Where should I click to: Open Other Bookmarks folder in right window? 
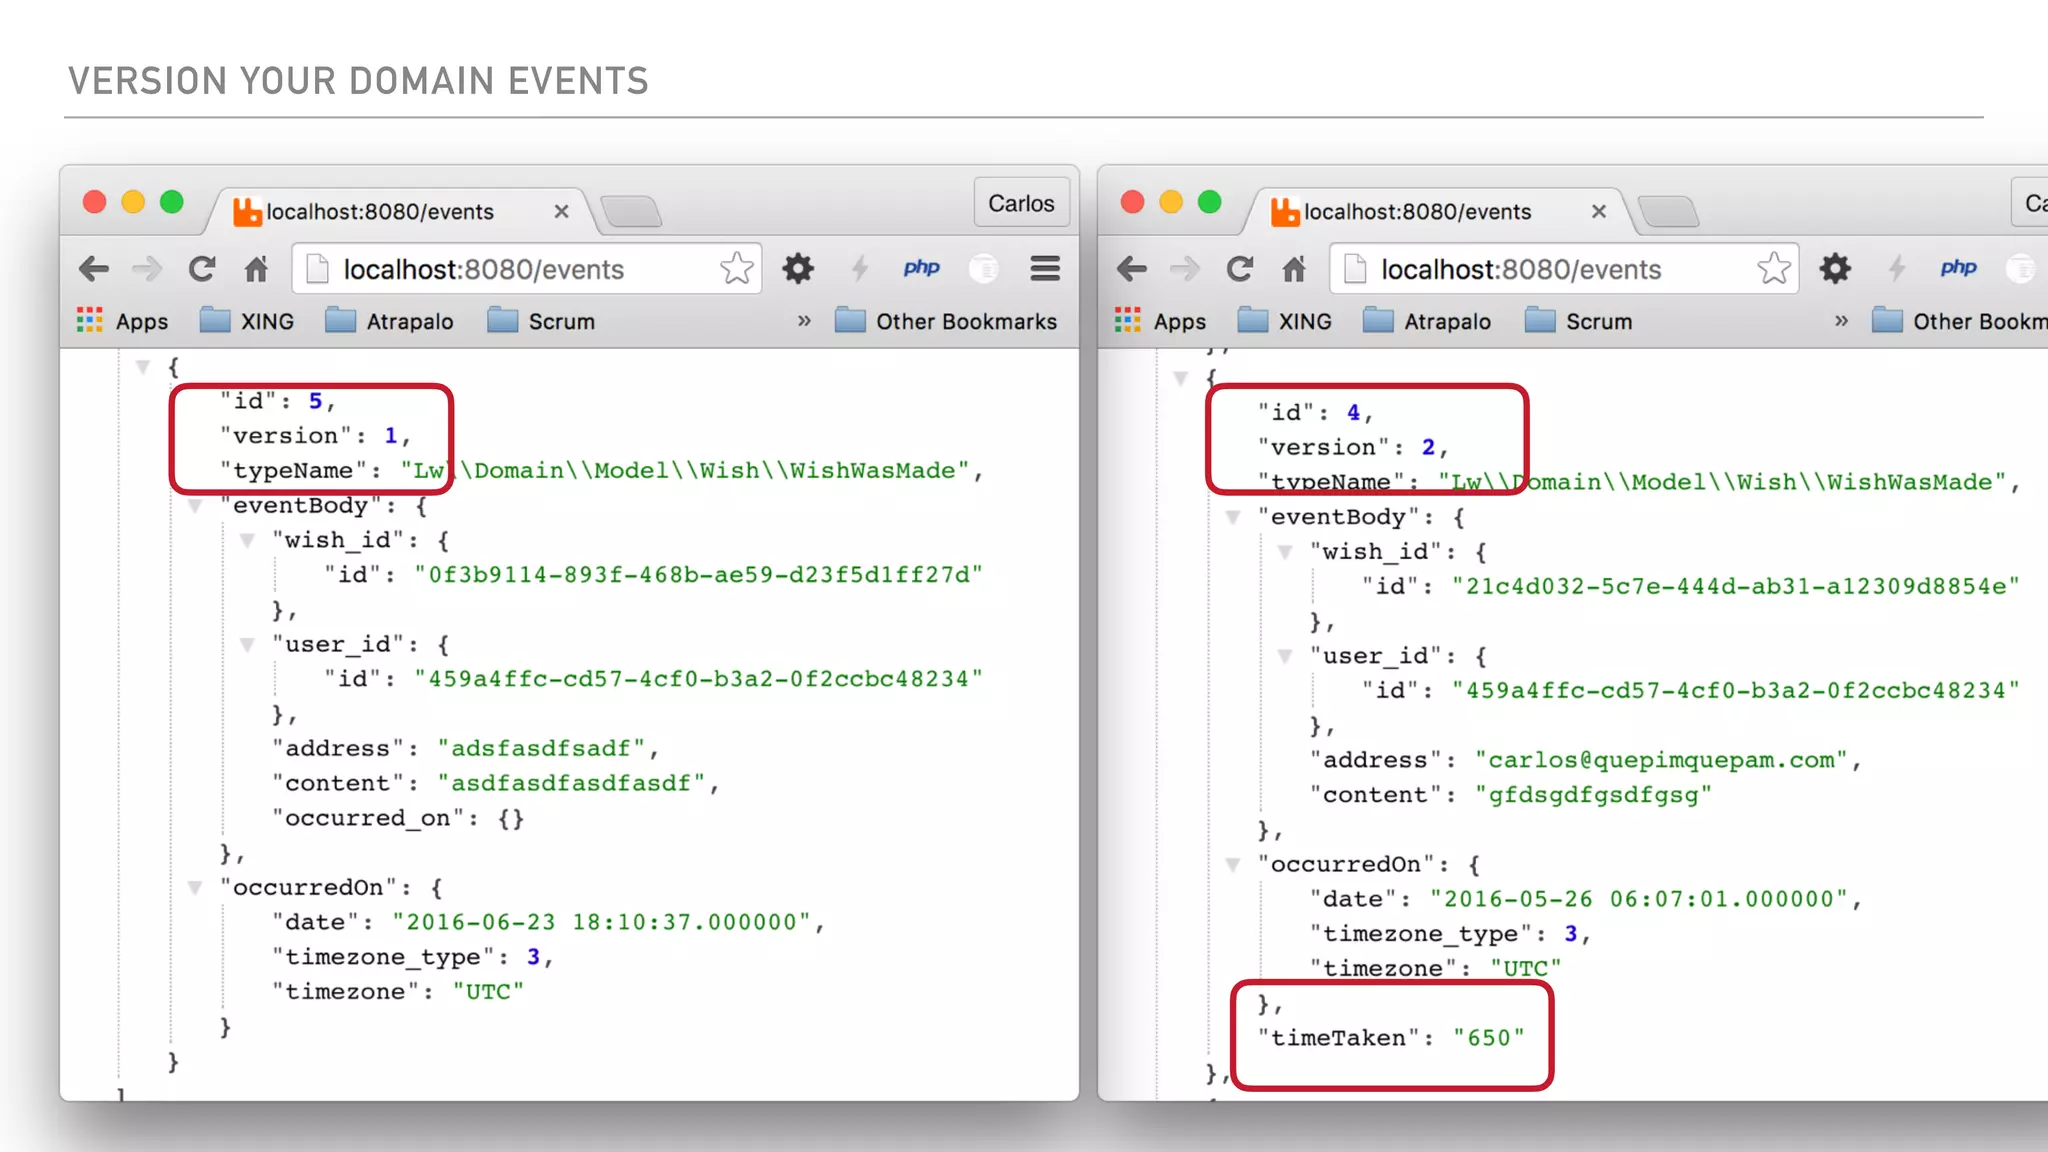pyautogui.click(x=1960, y=321)
